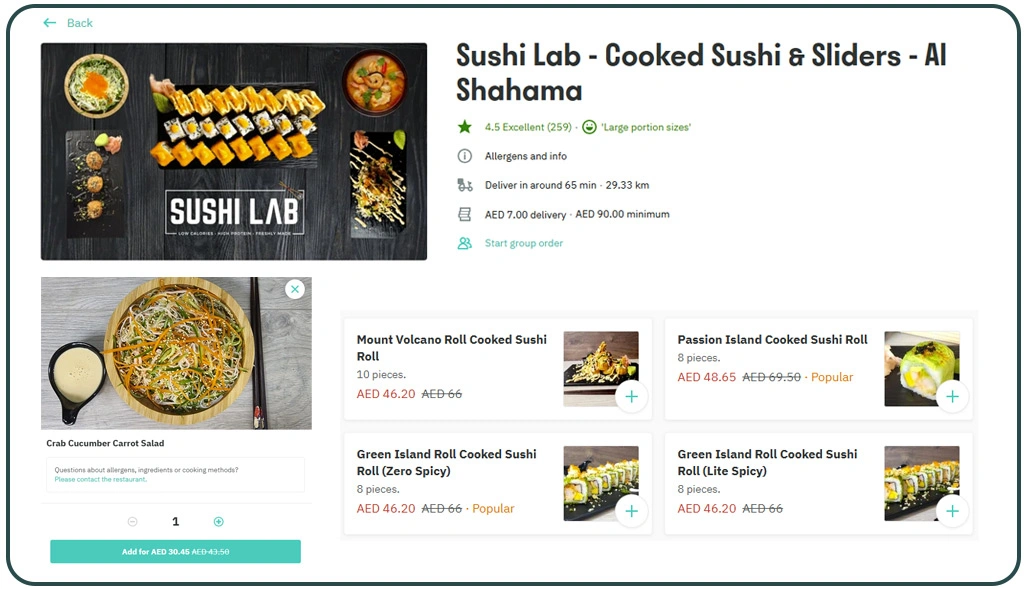The width and height of the screenshot is (1026, 589).
Task: Add Passion Island Cooked Sushi Roll
Action: pyautogui.click(x=952, y=397)
